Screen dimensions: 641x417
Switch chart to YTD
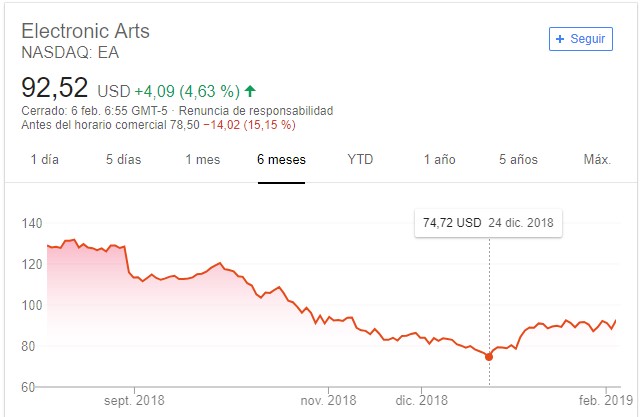coord(360,160)
